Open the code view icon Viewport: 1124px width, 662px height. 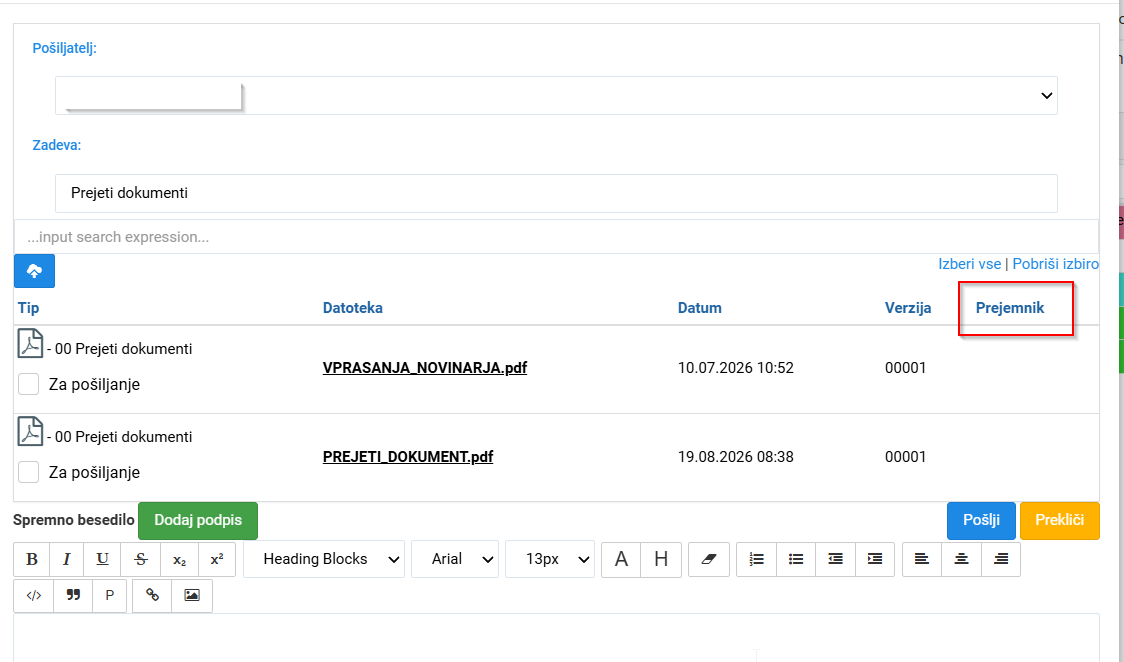pos(34,595)
